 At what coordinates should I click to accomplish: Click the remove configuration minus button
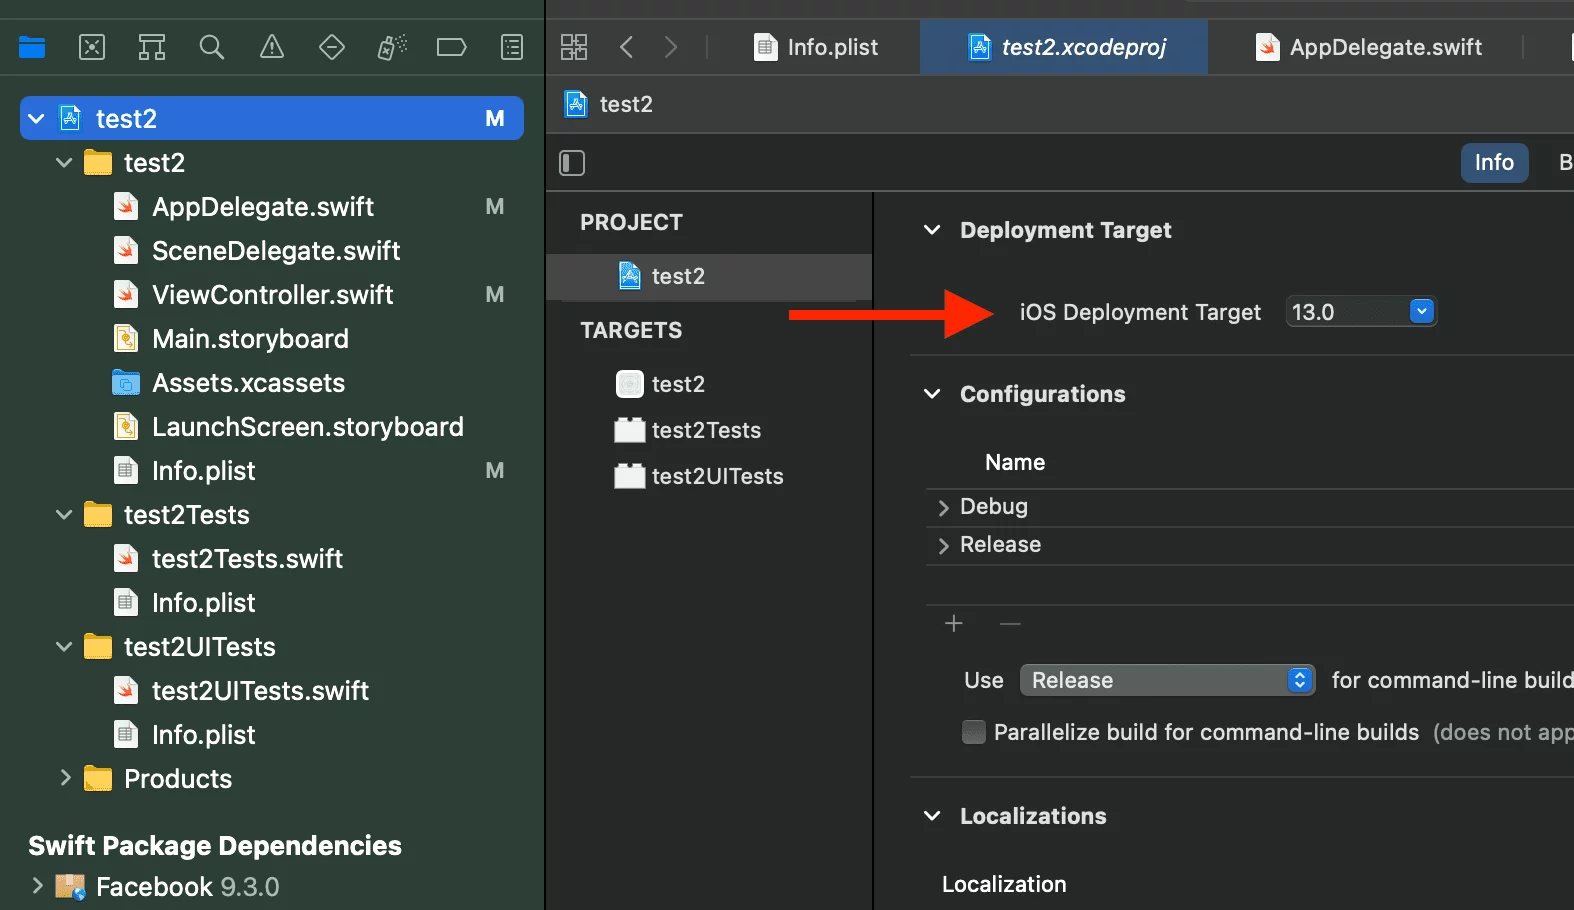point(1010,624)
